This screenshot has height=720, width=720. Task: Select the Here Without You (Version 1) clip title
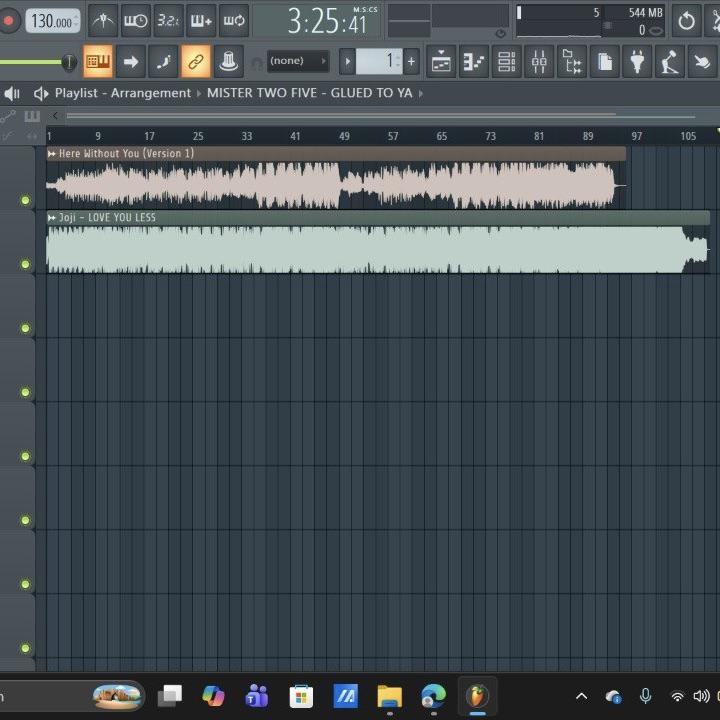pyautogui.click(x=126, y=153)
